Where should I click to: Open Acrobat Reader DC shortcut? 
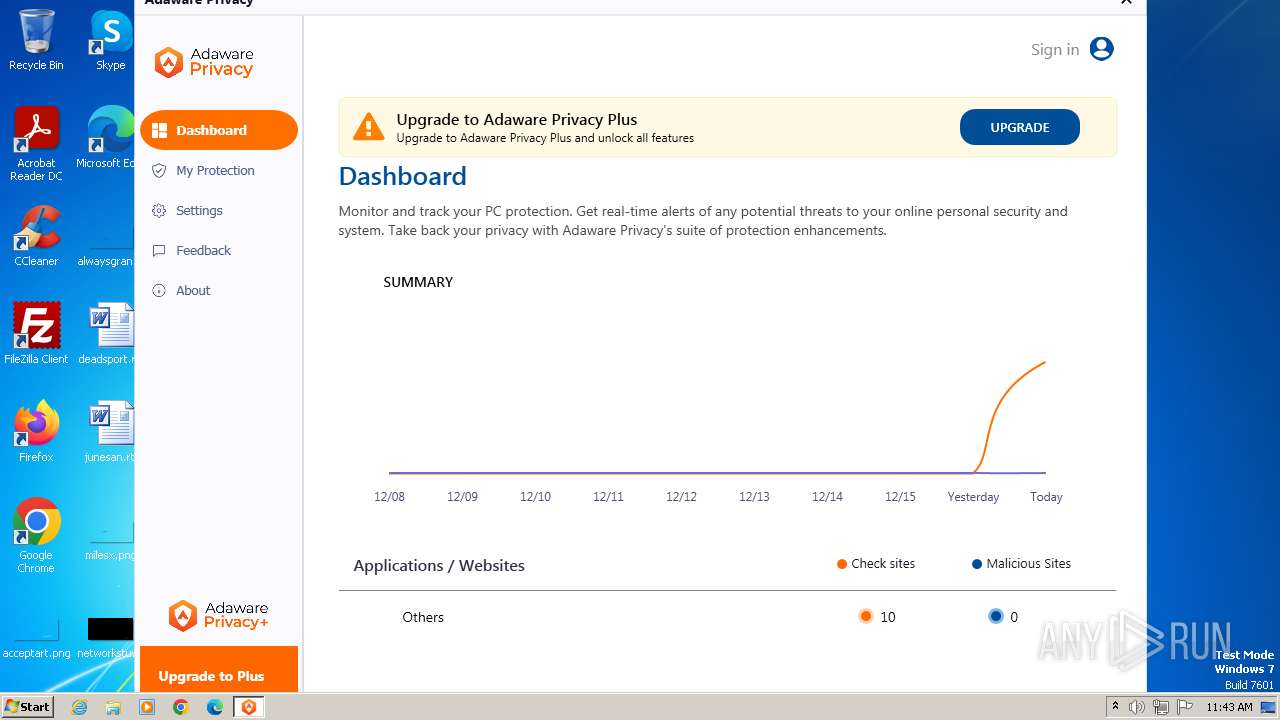36,144
